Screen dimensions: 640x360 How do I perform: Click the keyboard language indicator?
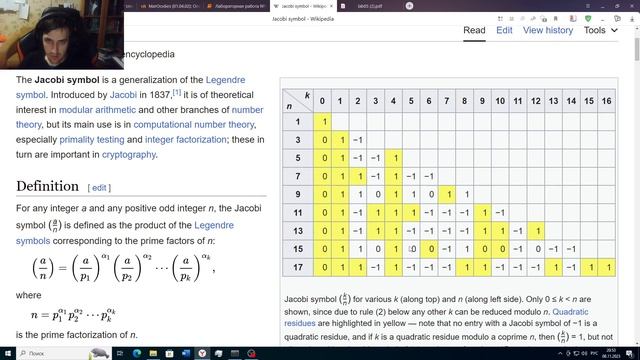point(595,353)
